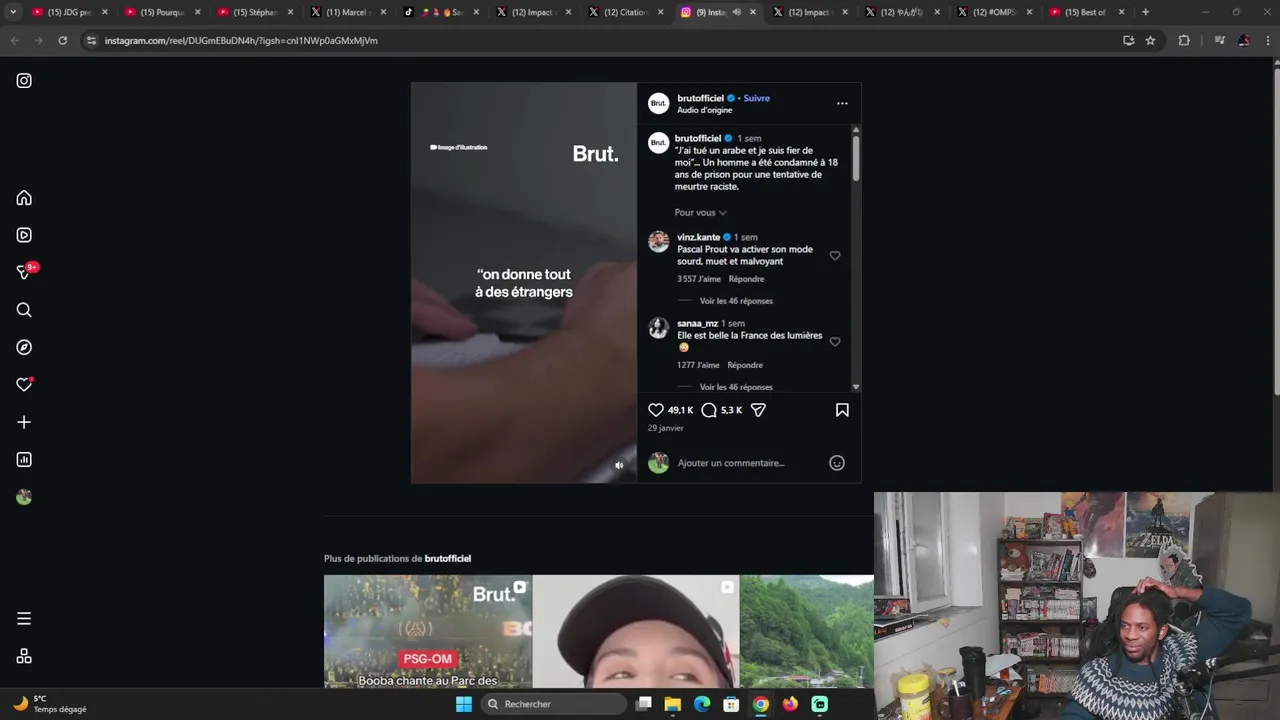Open three-dot options menu on post
The width and height of the screenshot is (1280, 720).
[x=842, y=103]
